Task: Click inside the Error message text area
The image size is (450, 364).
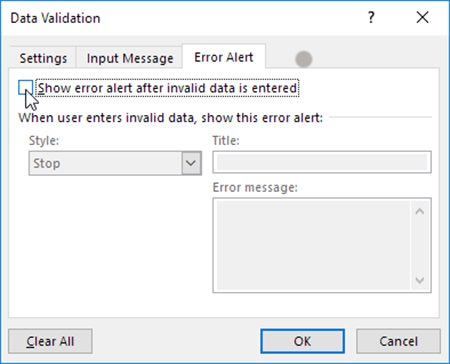Action: tap(313, 245)
